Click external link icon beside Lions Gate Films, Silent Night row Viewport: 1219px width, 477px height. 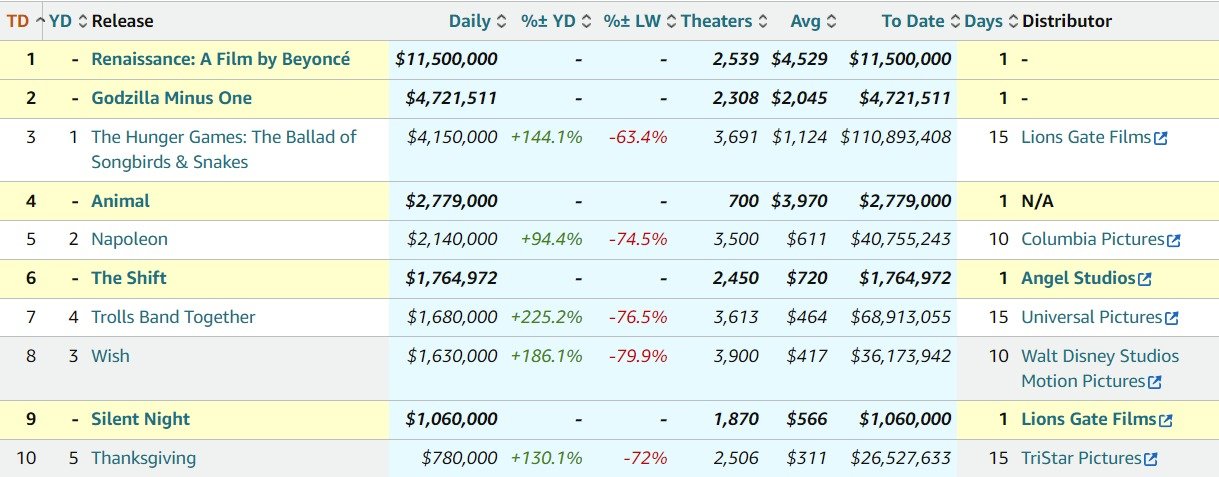pos(1164,420)
